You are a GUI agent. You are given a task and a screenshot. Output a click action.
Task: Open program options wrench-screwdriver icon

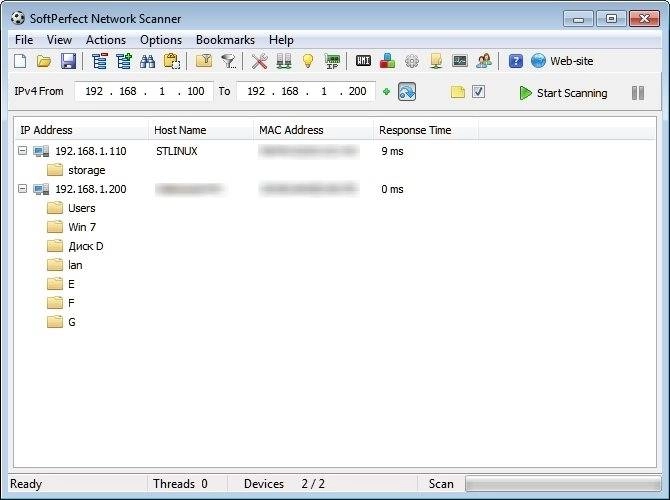pyautogui.click(x=259, y=61)
